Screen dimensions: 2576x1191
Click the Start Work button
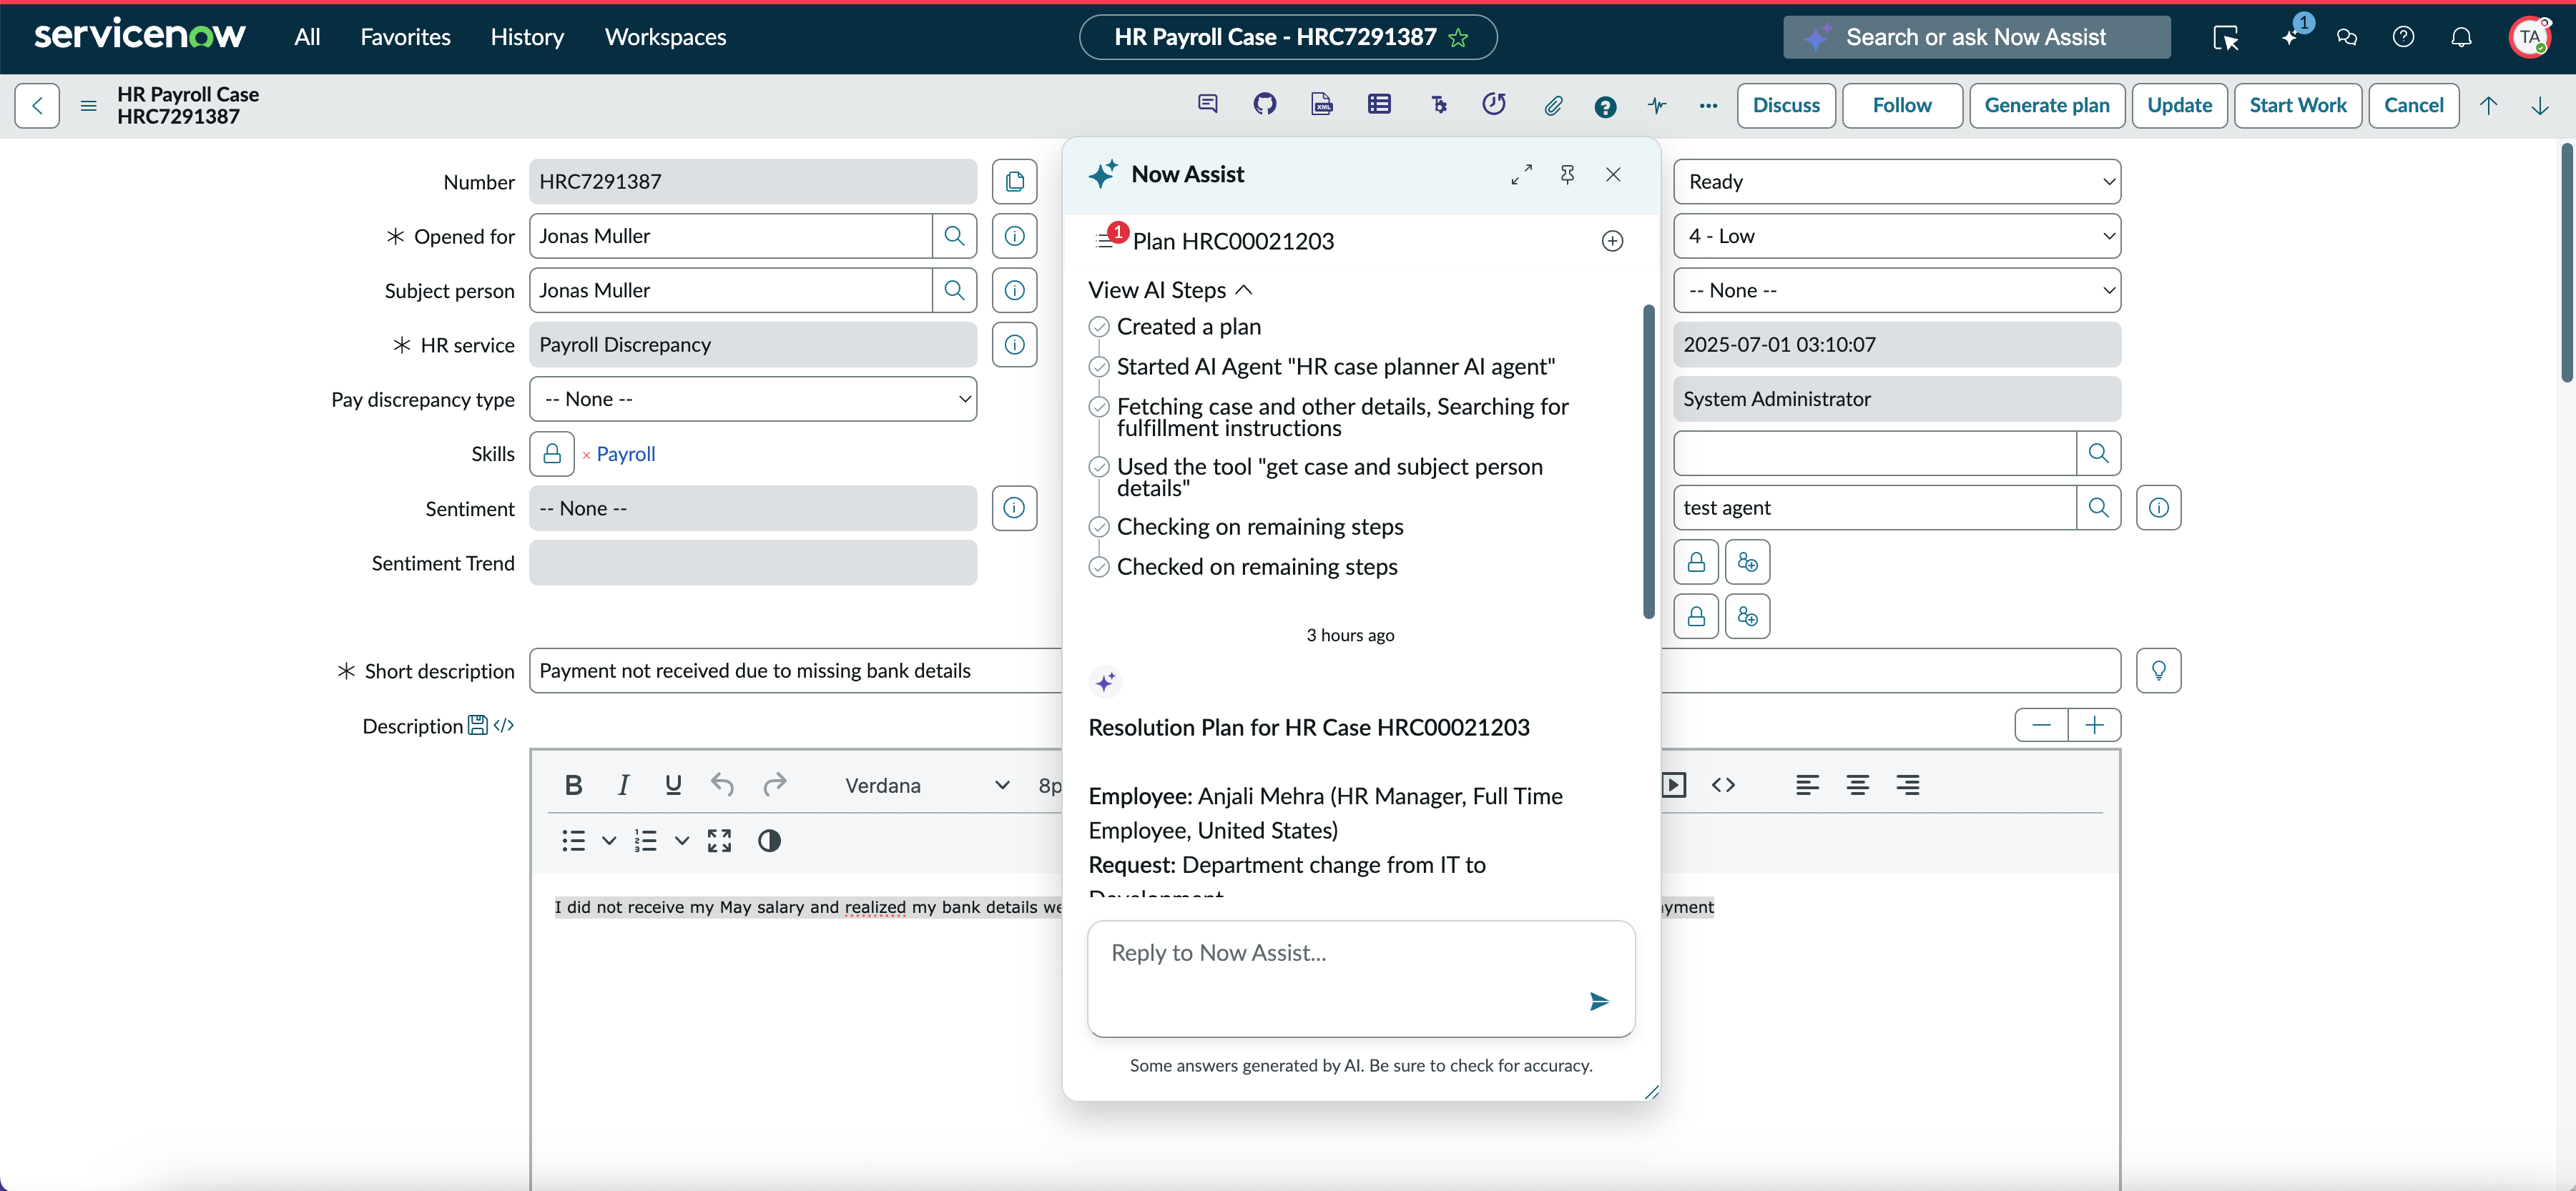[x=2297, y=105]
